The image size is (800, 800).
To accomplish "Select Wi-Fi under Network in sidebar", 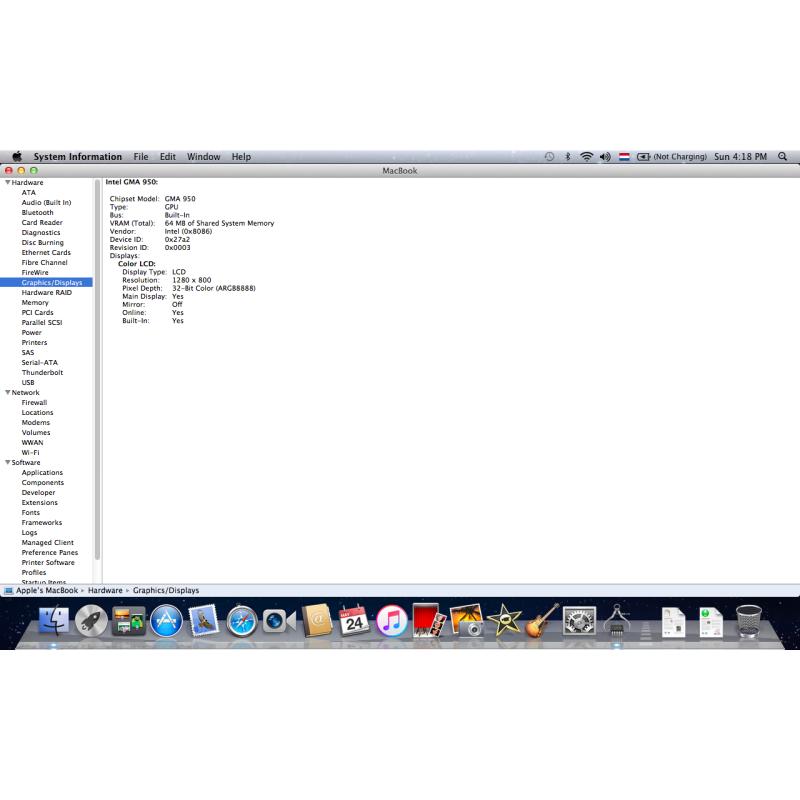I will click(30, 453).
